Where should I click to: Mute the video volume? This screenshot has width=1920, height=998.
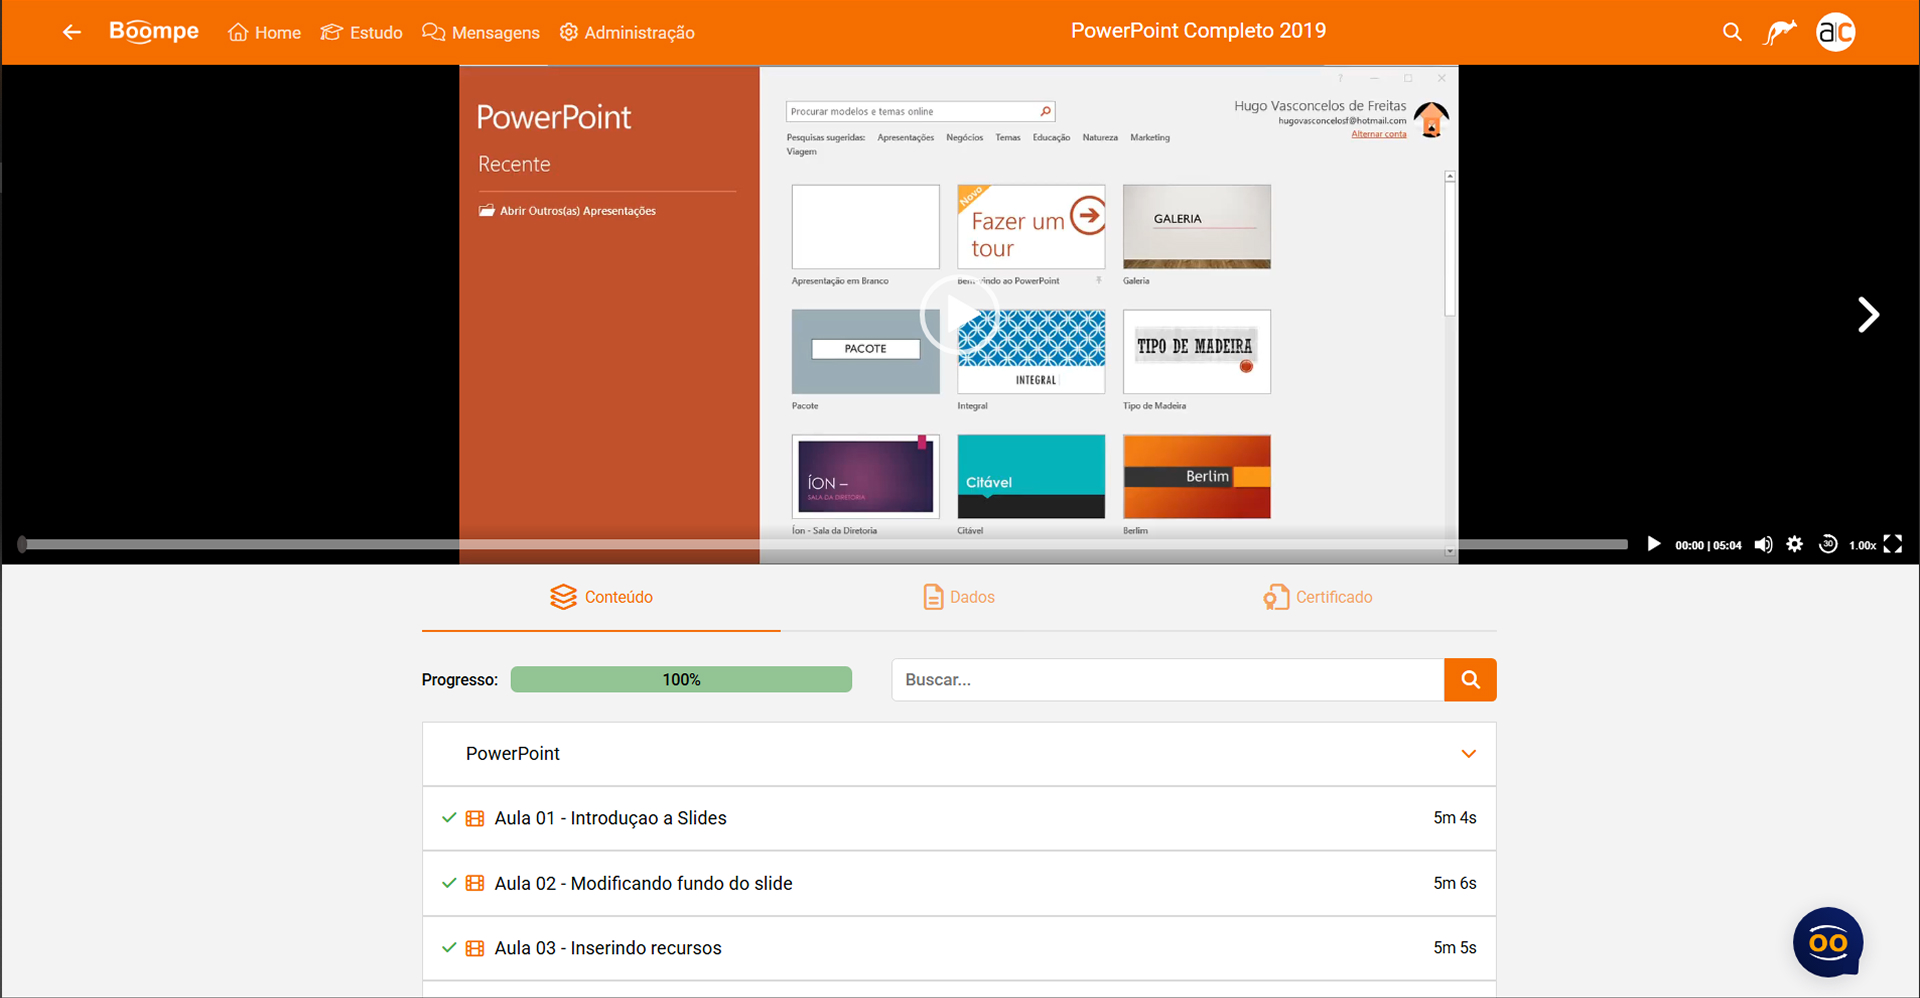coord(1763,544)
